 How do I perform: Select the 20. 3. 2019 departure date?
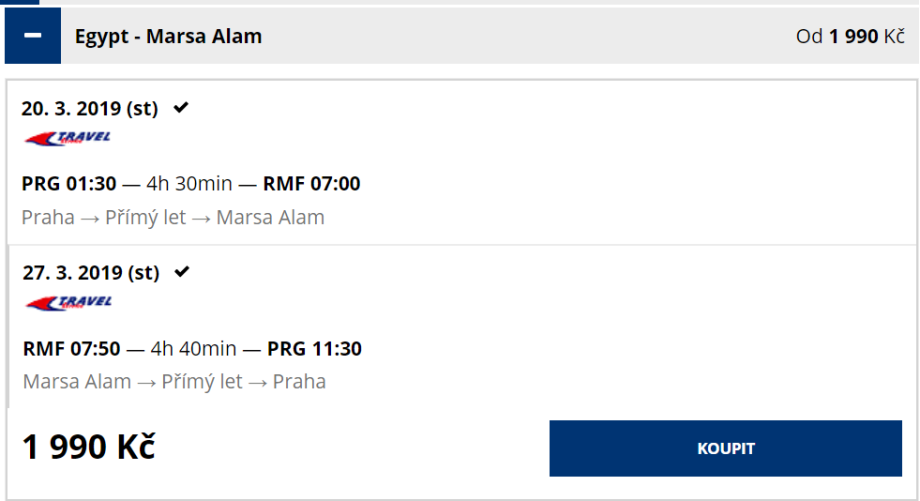pyautogui.click(x=90, y=108)
